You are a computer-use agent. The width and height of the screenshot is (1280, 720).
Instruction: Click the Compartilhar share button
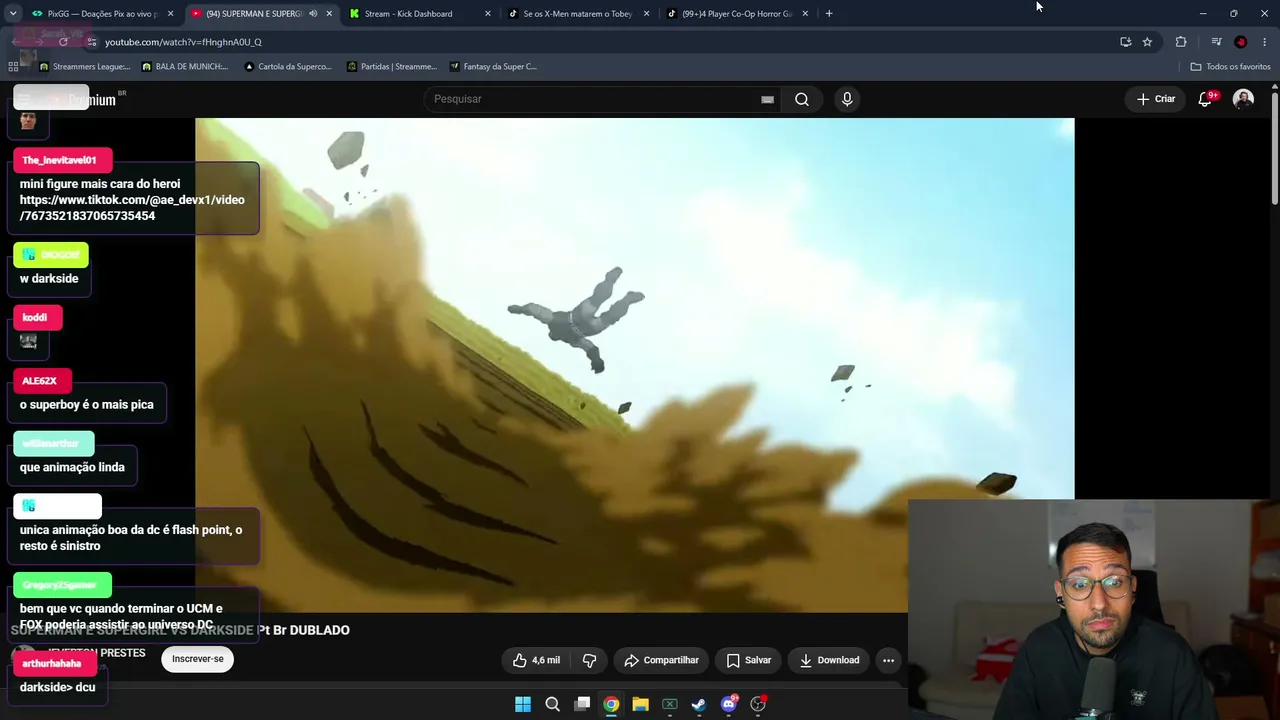662,660
